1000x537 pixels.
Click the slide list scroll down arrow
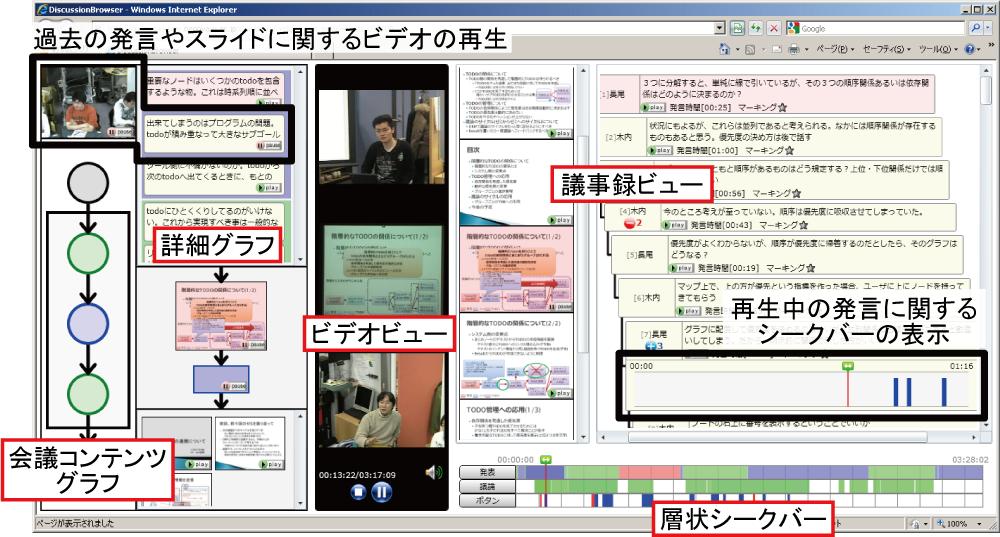point(583,438)
